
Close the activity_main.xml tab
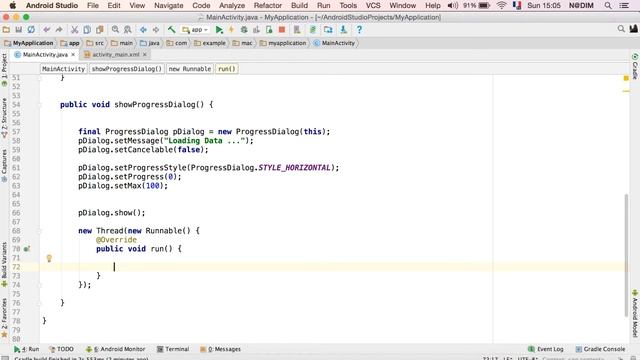[144, 54]
